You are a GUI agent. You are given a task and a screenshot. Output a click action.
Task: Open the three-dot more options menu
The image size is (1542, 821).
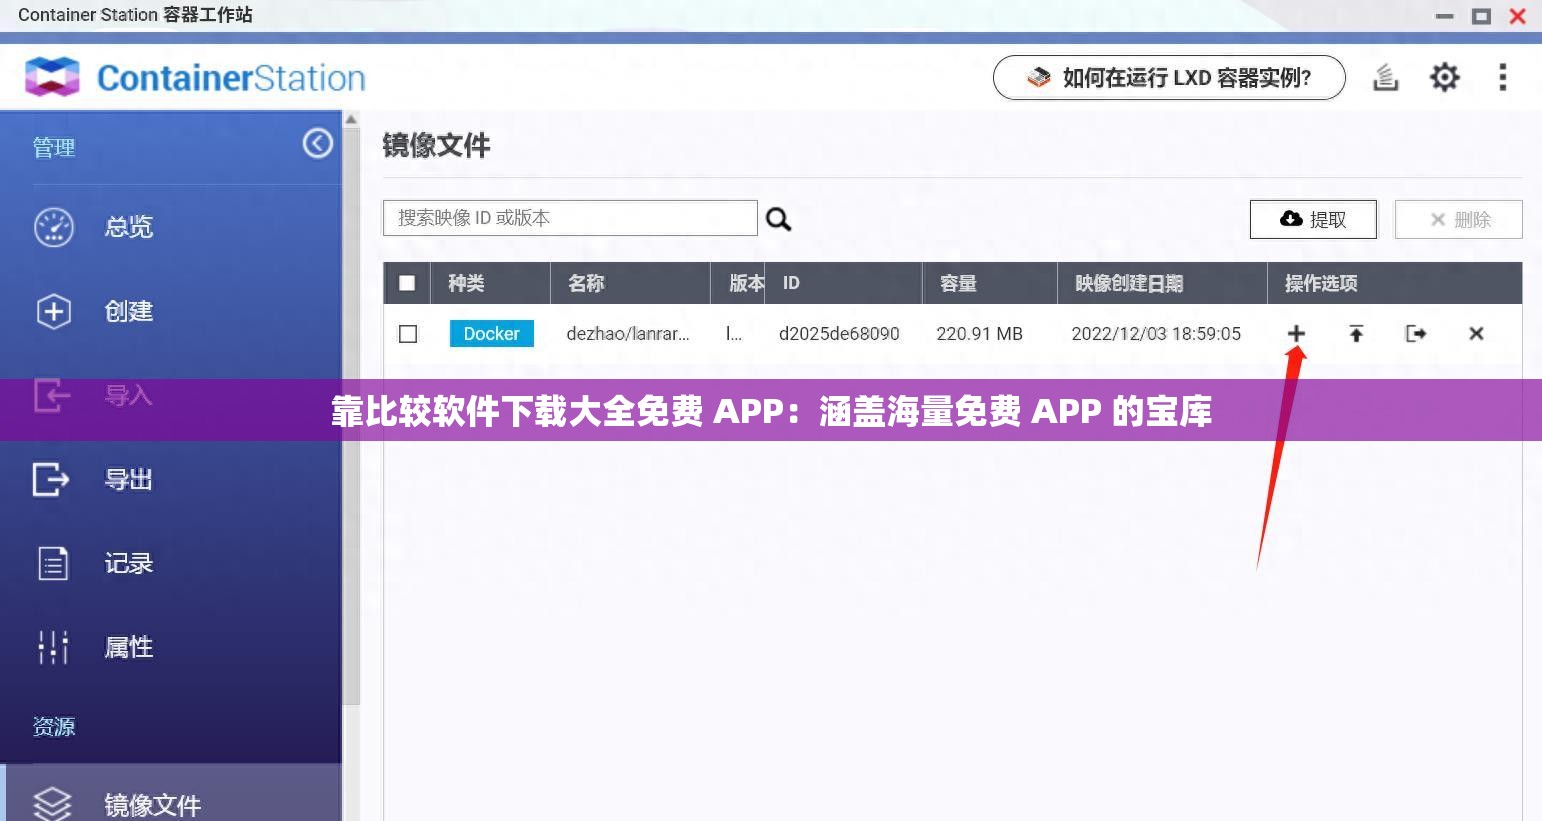pos(1502,77)
